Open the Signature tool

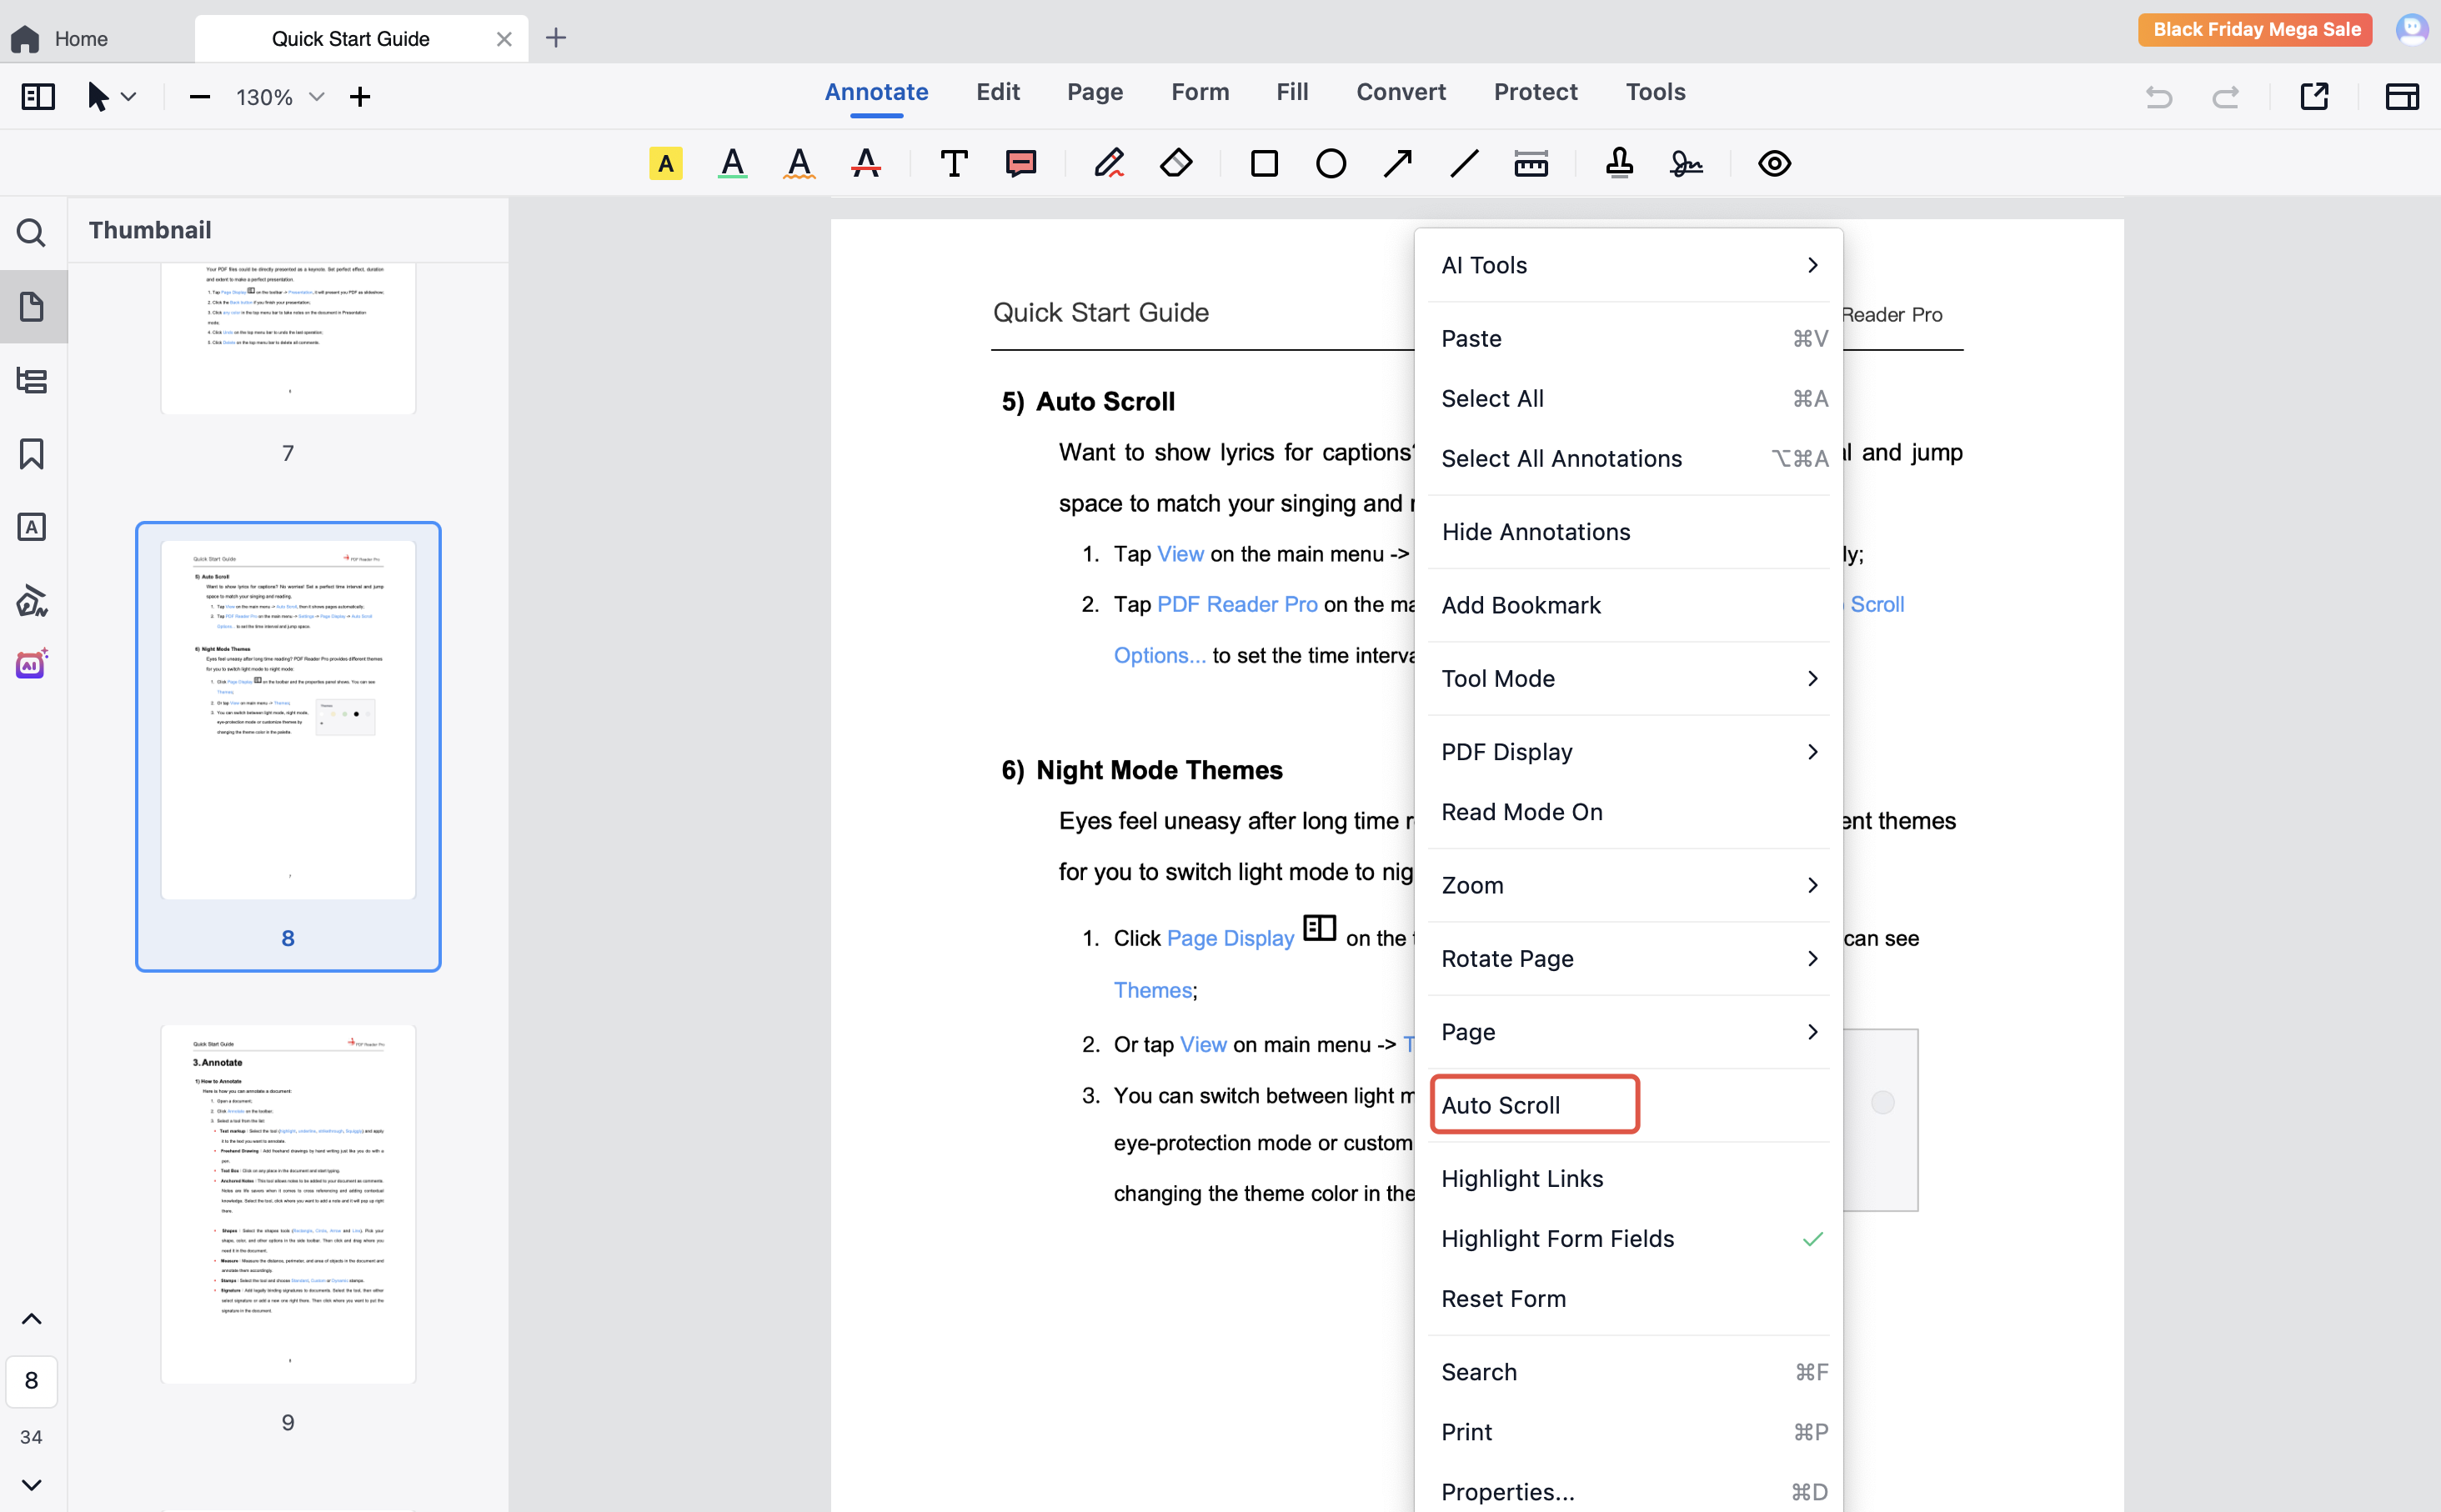click(x=1686, y=163)
